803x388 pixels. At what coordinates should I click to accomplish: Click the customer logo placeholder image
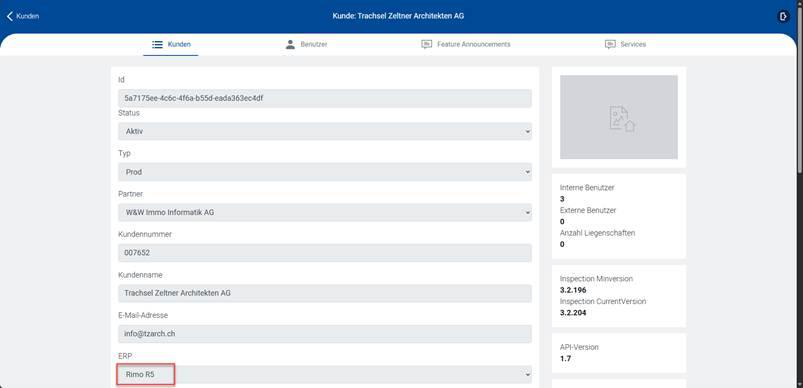619,117
